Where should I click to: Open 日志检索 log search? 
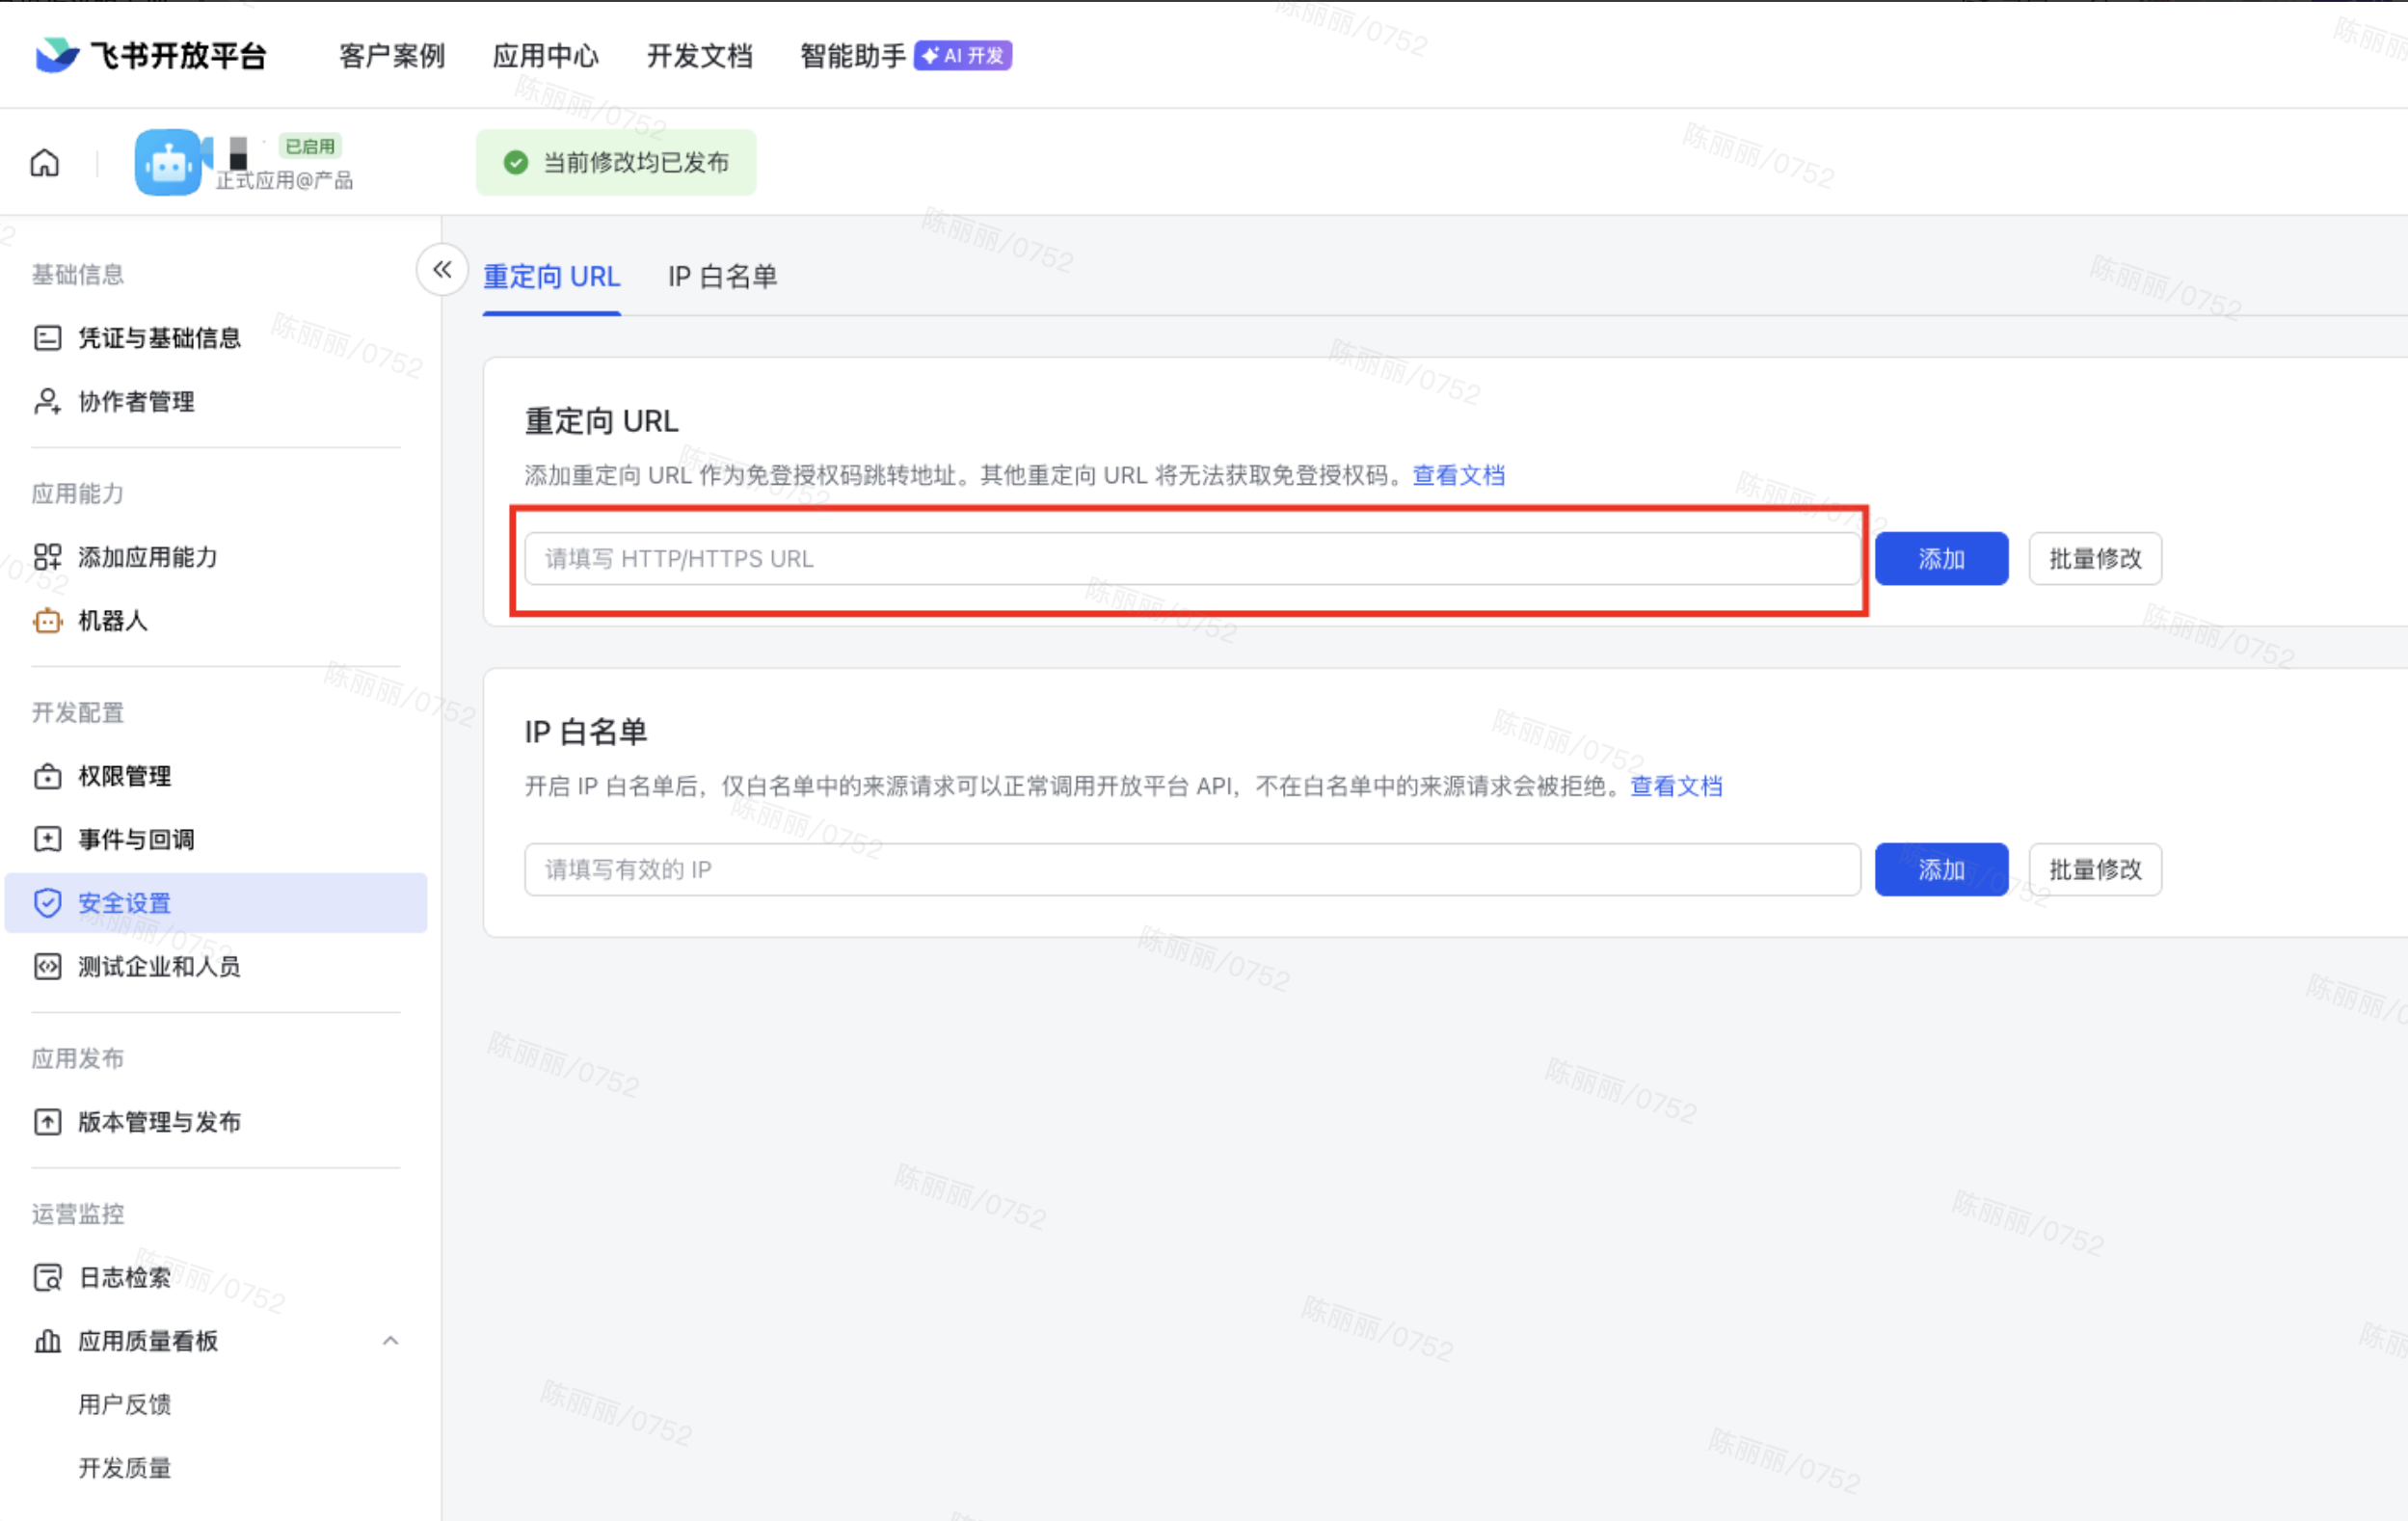[x=124, y=1277]
